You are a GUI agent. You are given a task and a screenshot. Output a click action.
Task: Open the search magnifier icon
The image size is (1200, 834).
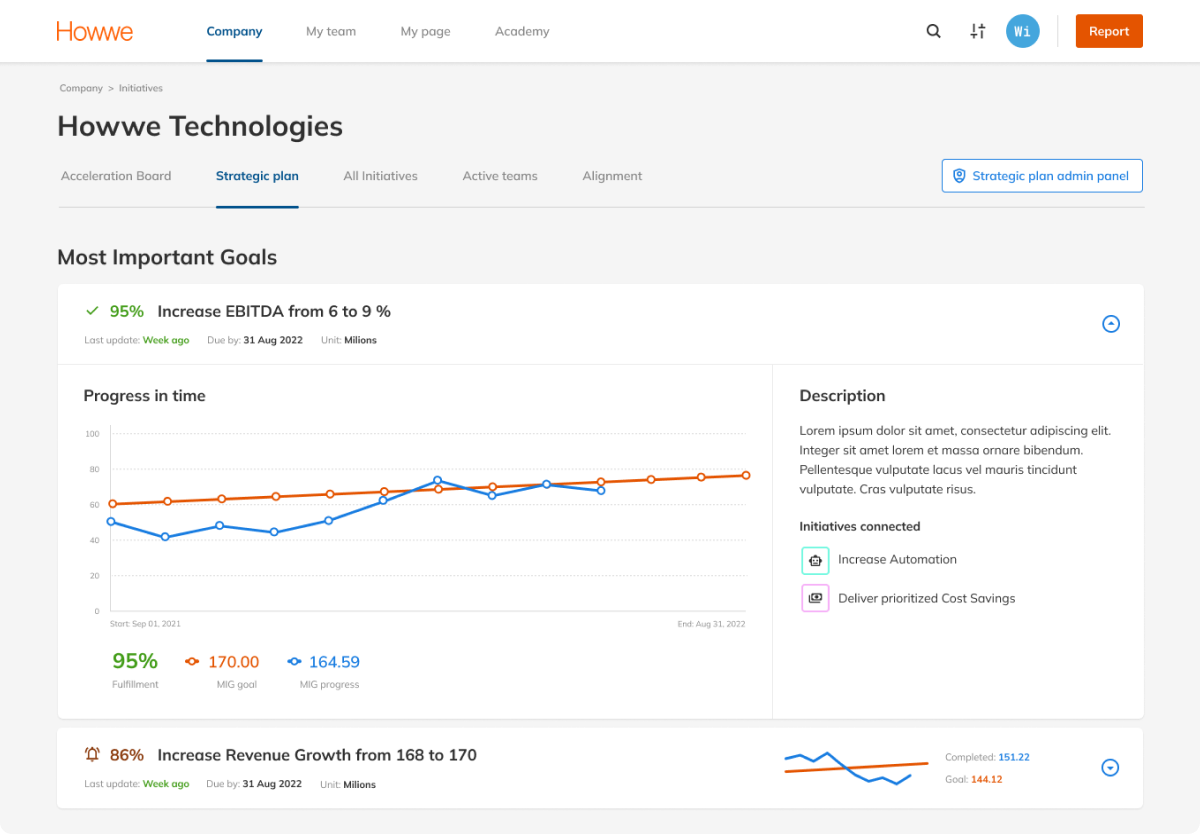click(x=933, y=31)
